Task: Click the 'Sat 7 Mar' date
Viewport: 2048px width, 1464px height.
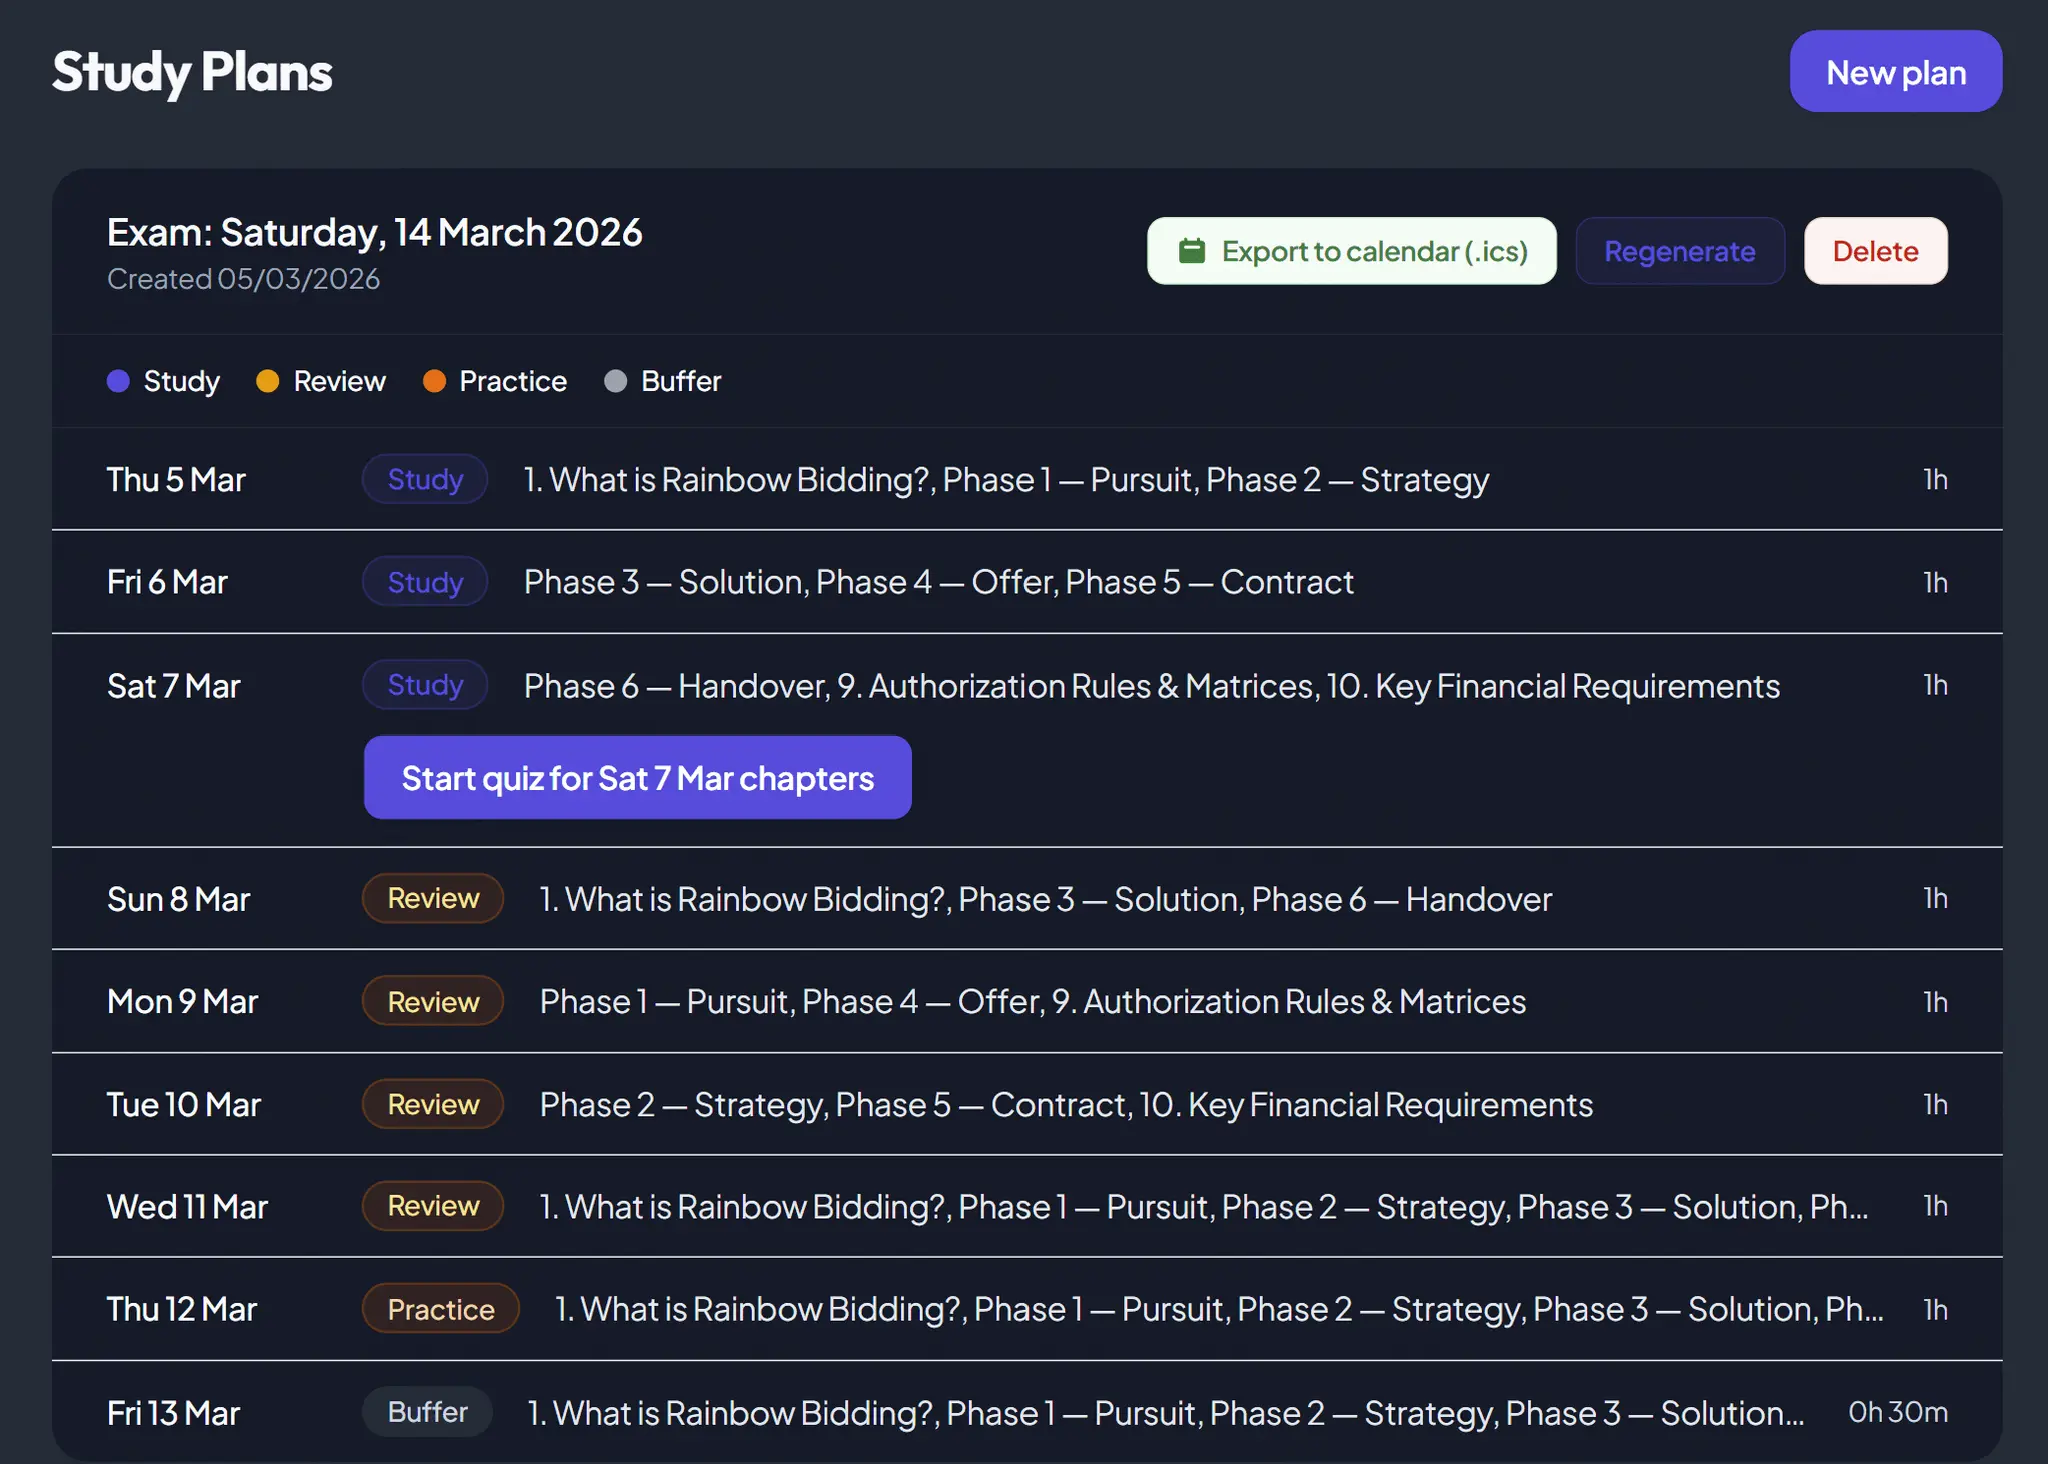Action: [173, 686]
